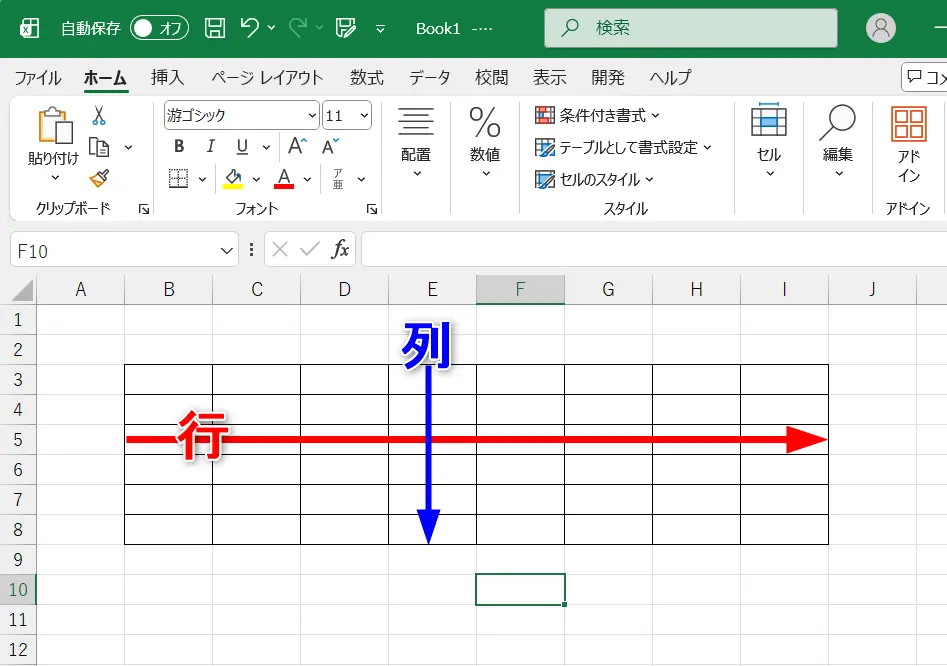Click the Undo arrow icon
This screenshot has height=666, width=947.
(250, 28)
